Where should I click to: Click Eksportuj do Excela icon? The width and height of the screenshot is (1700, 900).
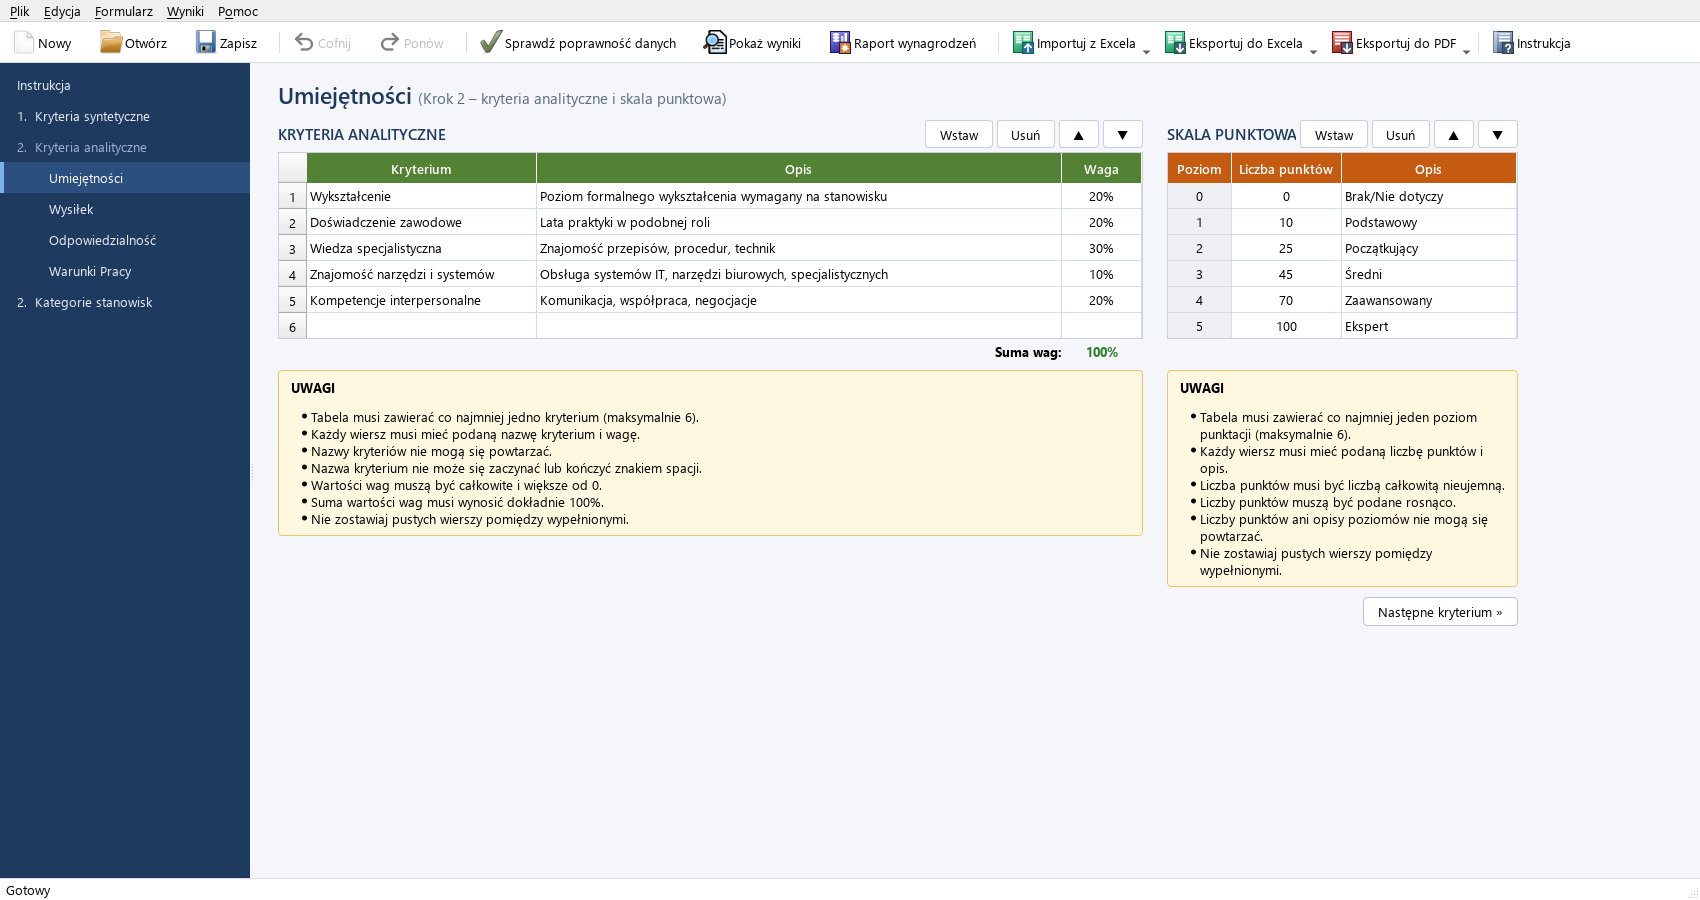pos(1175,43)
